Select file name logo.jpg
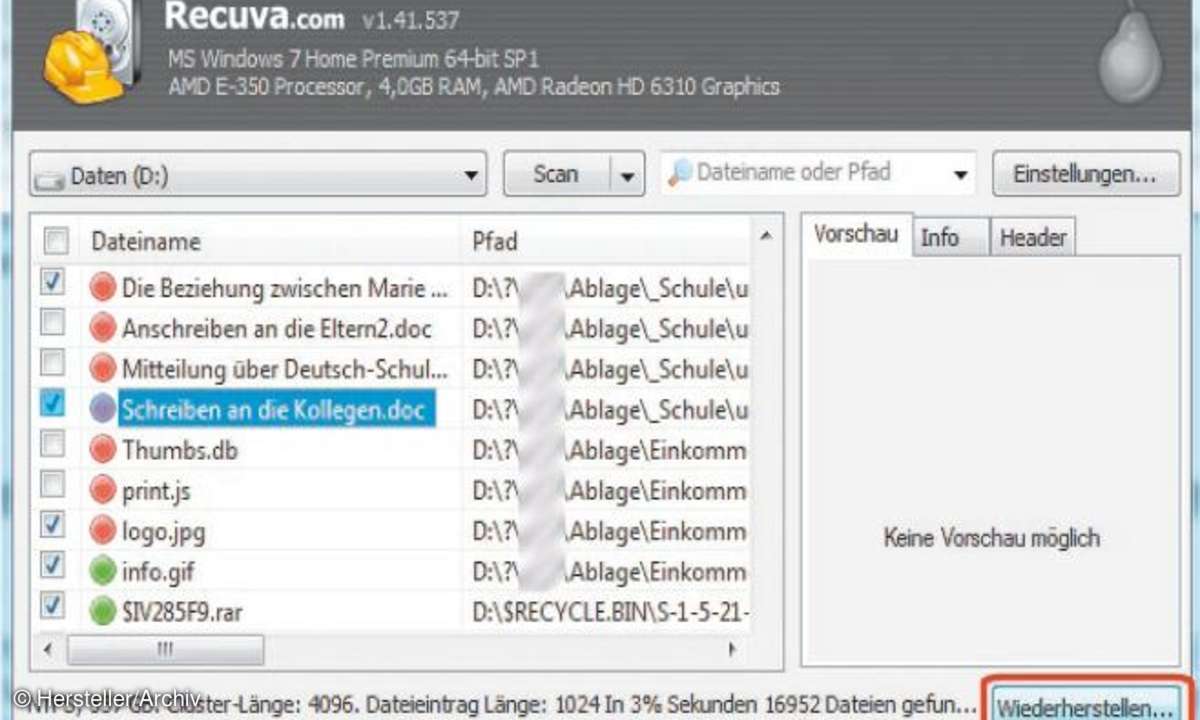Image resolution: width=1200 pixels, height=720 pixels. [x=164, y=531]
